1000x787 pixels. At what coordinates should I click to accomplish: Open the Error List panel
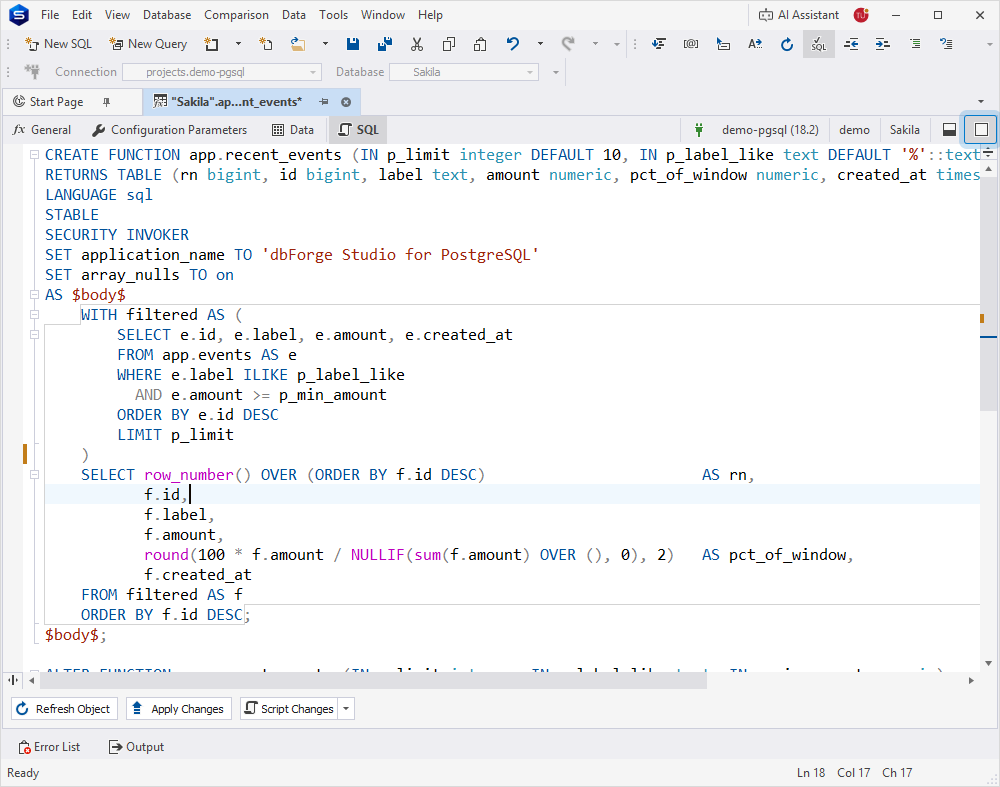[49, 747]
